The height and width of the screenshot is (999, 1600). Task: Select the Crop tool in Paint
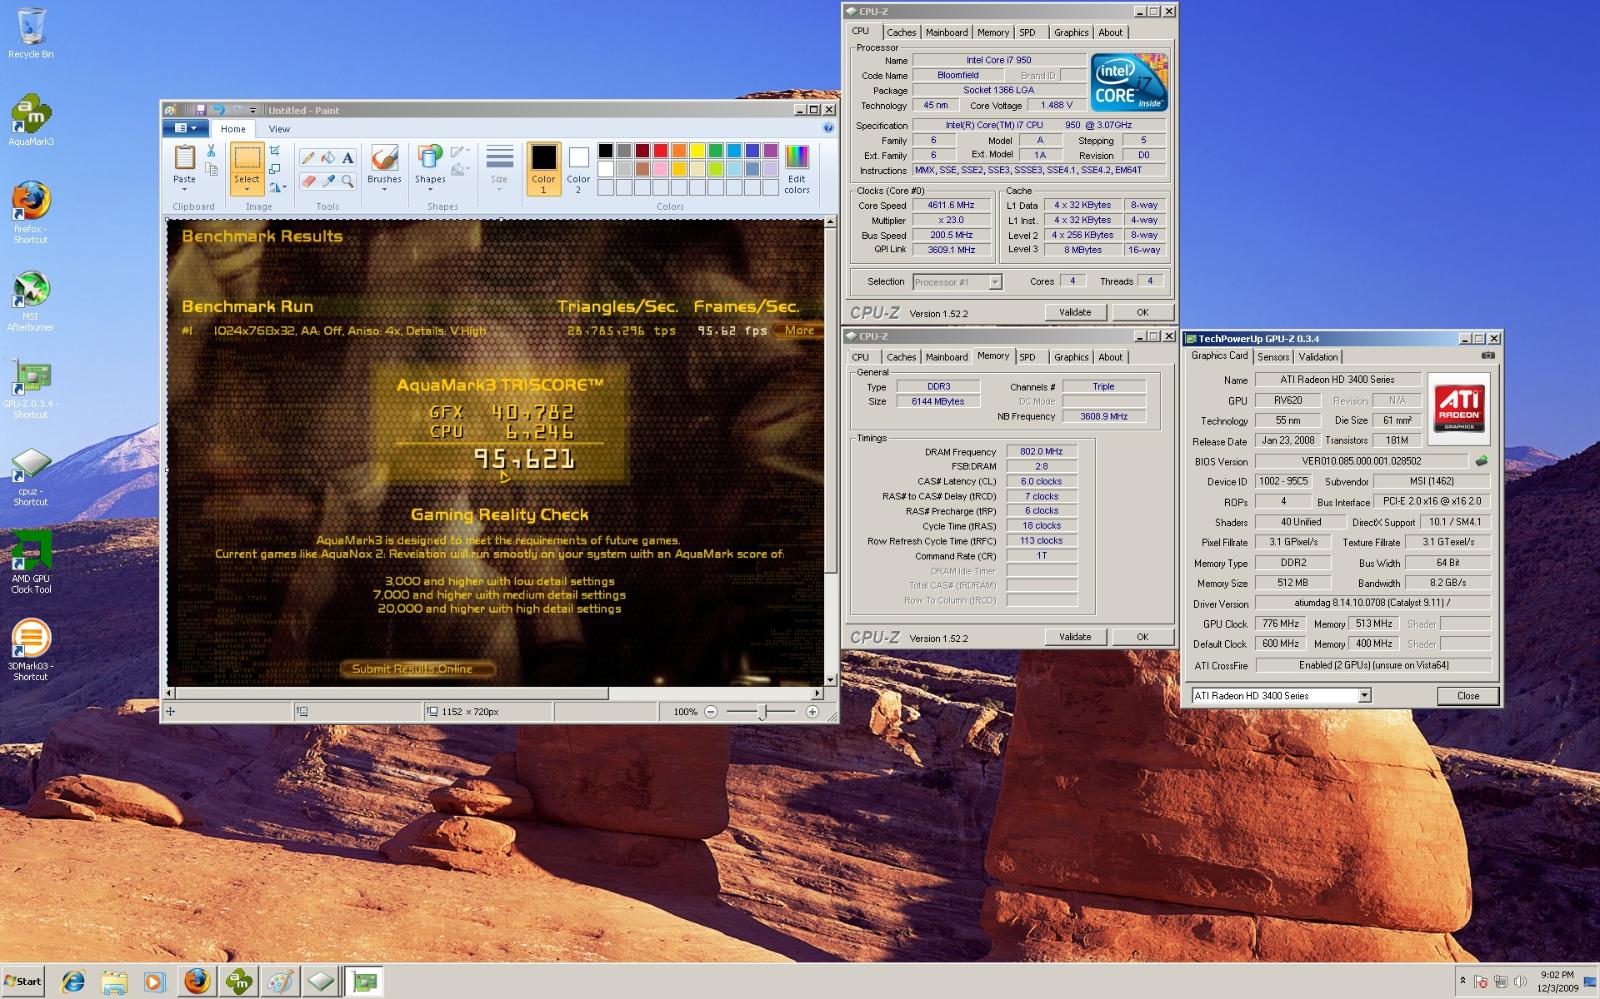tap(275, 151)
